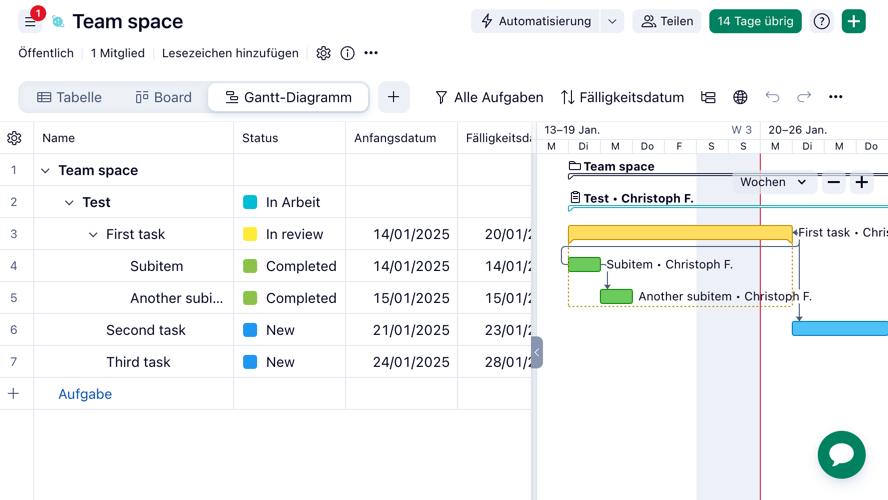Collapse the First task row

(93, 234)
